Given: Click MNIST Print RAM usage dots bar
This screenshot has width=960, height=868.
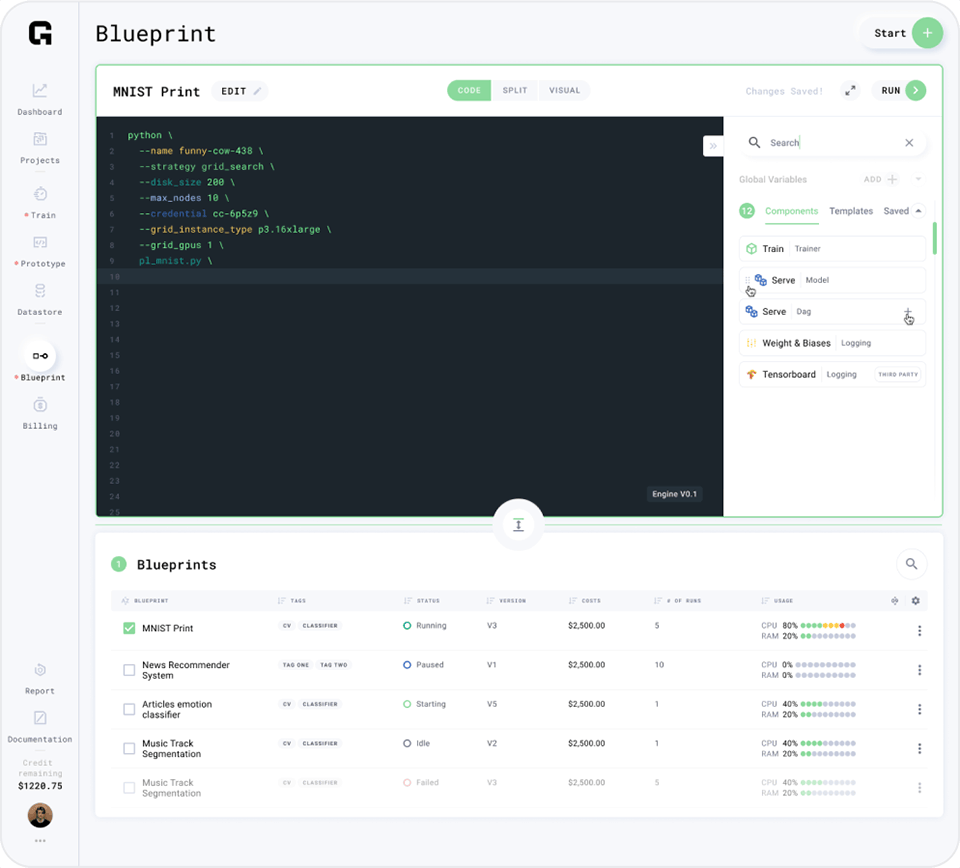Looking at the screenshot, I should (x=828, y=636).
